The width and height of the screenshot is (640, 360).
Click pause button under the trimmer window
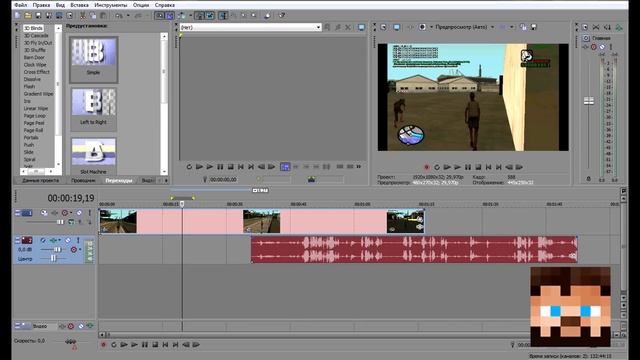click(x=220, y=167)
